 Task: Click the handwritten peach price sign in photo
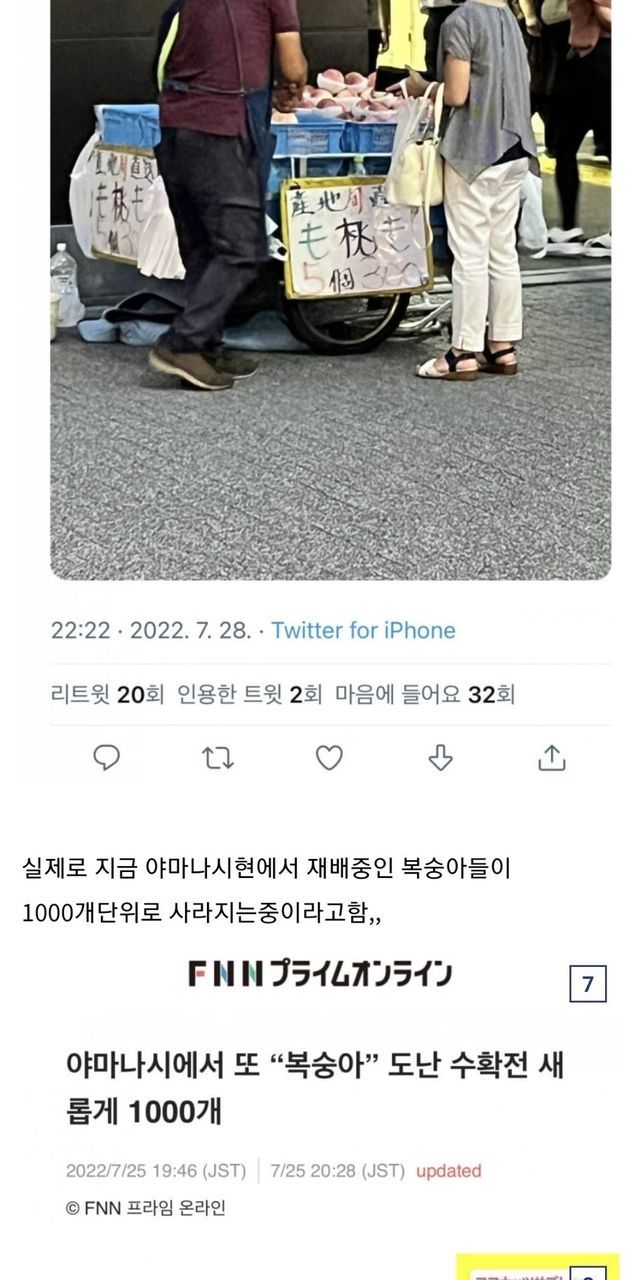[357, 238]
